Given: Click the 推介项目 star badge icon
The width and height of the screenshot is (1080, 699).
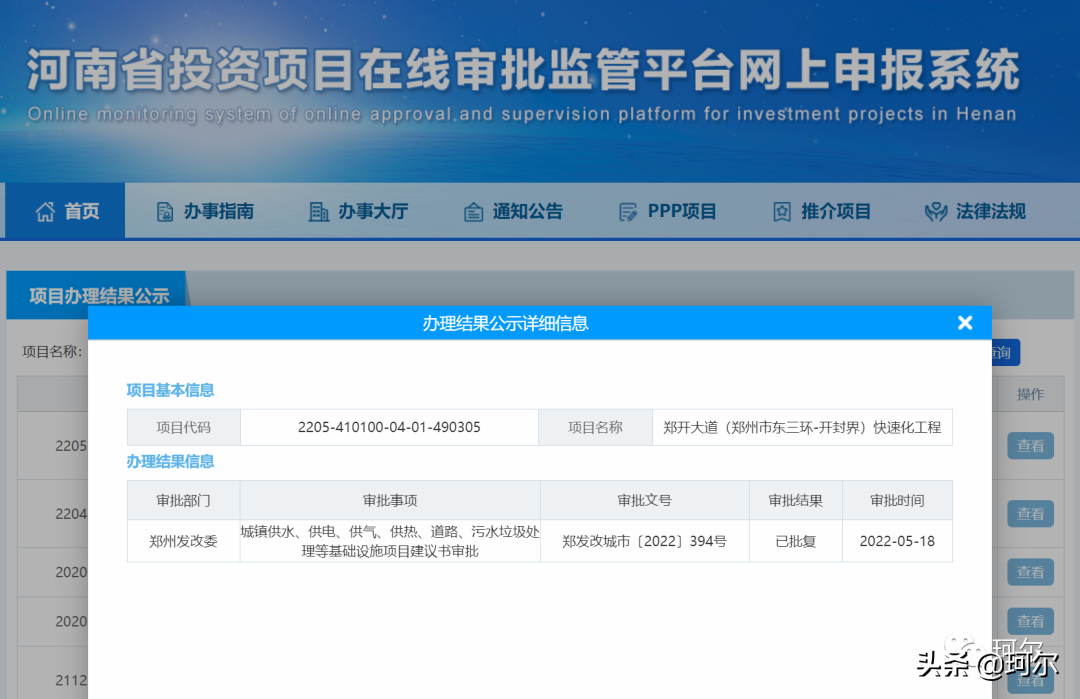Looking at the screenshot, I should (x=782, y=212).
